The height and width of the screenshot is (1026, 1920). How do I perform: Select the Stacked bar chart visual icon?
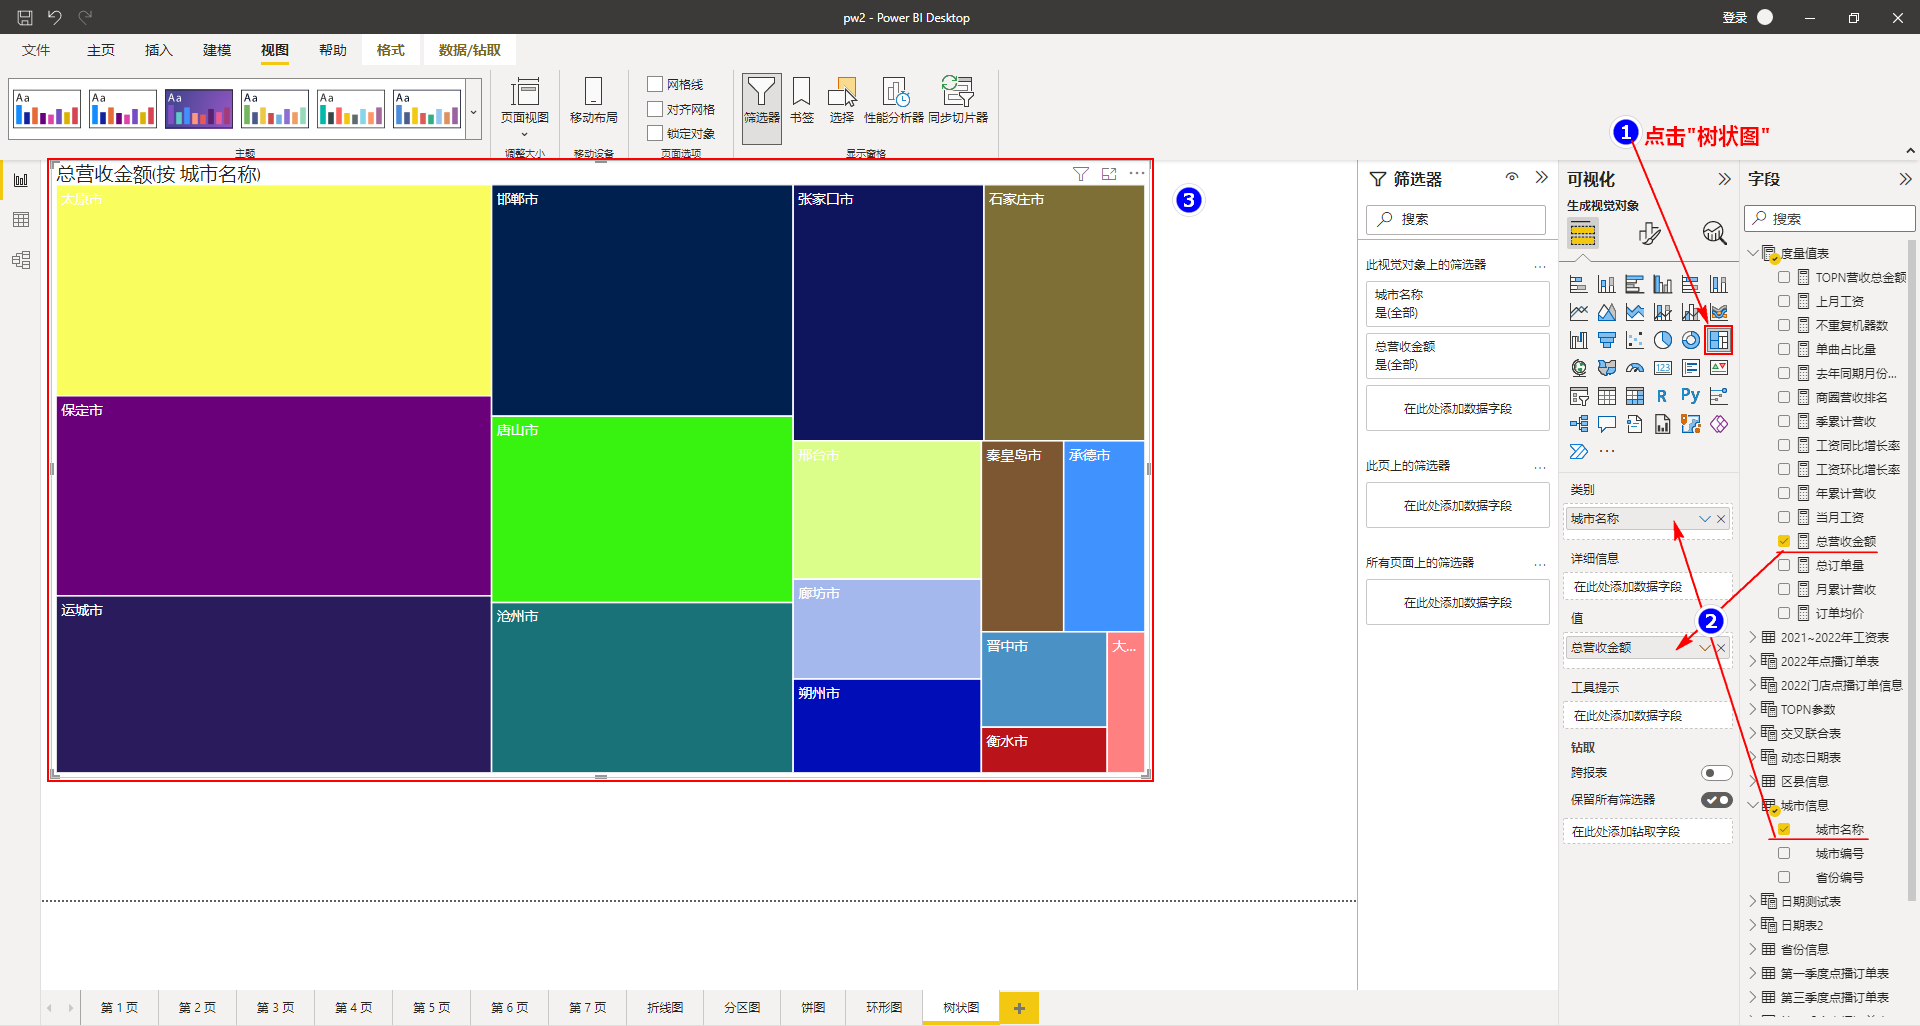click(1578, 284)
